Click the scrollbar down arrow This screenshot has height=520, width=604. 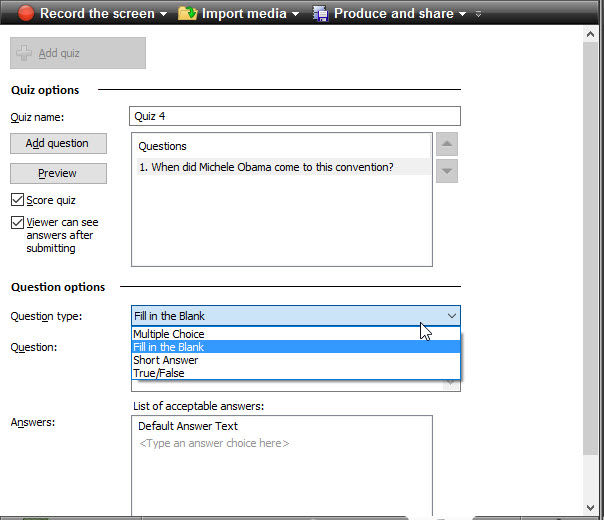[x=590, y=508]
